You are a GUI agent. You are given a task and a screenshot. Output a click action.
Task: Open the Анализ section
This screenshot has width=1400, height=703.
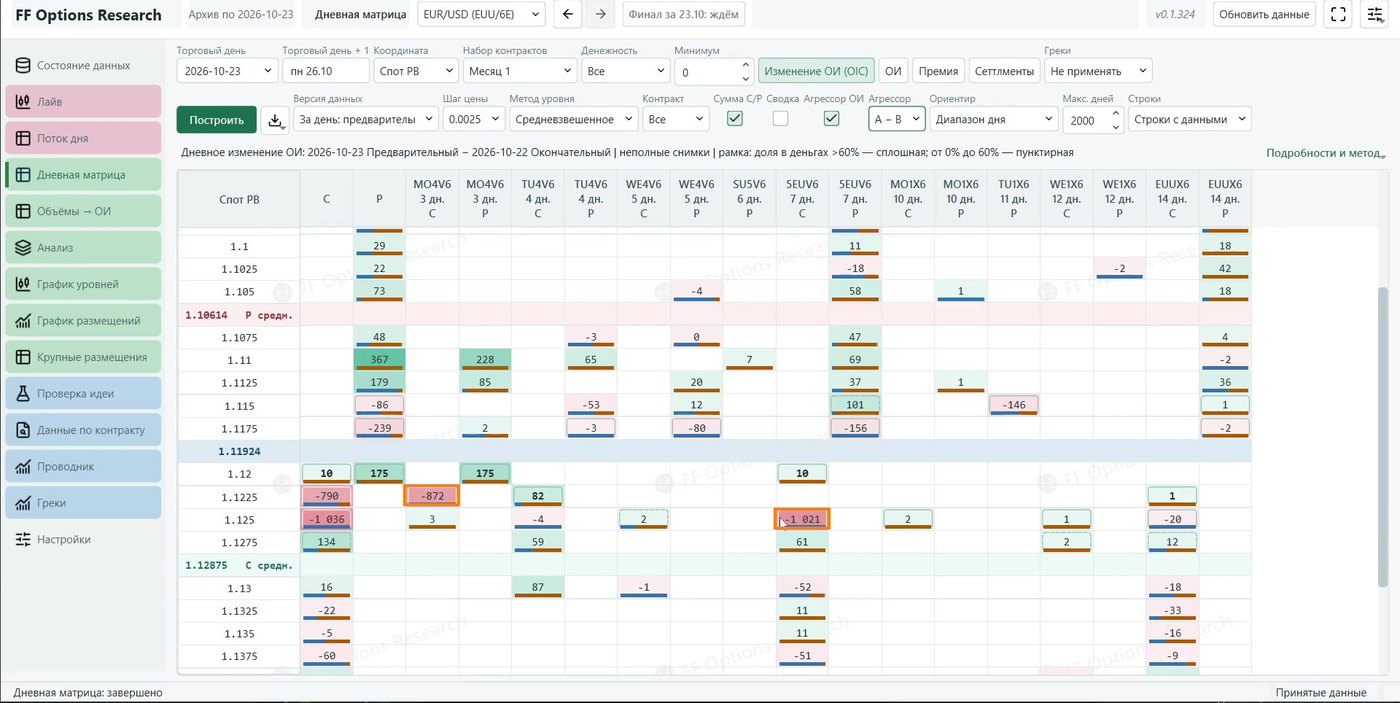click(83, 247)
